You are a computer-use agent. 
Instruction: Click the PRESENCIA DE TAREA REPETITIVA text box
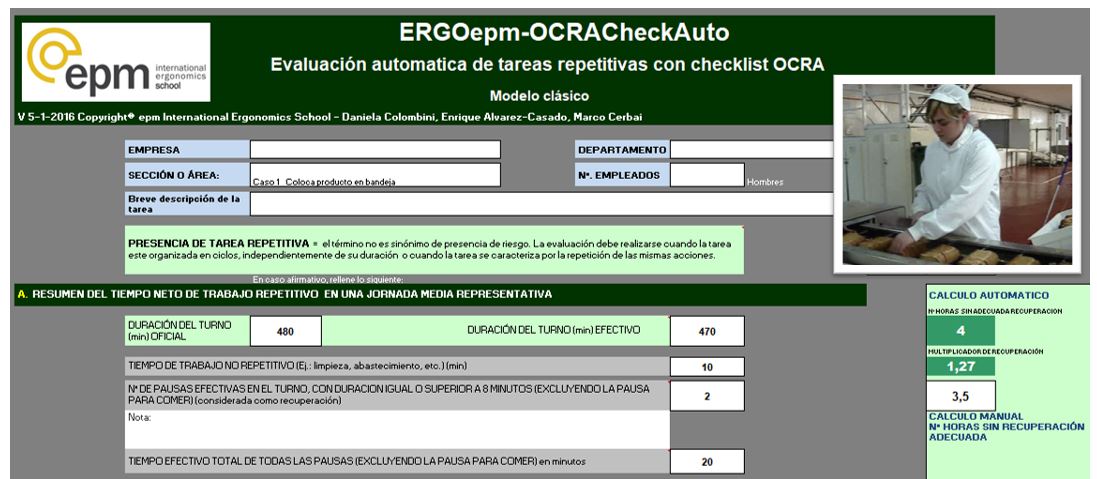click(x=434, y=250)
